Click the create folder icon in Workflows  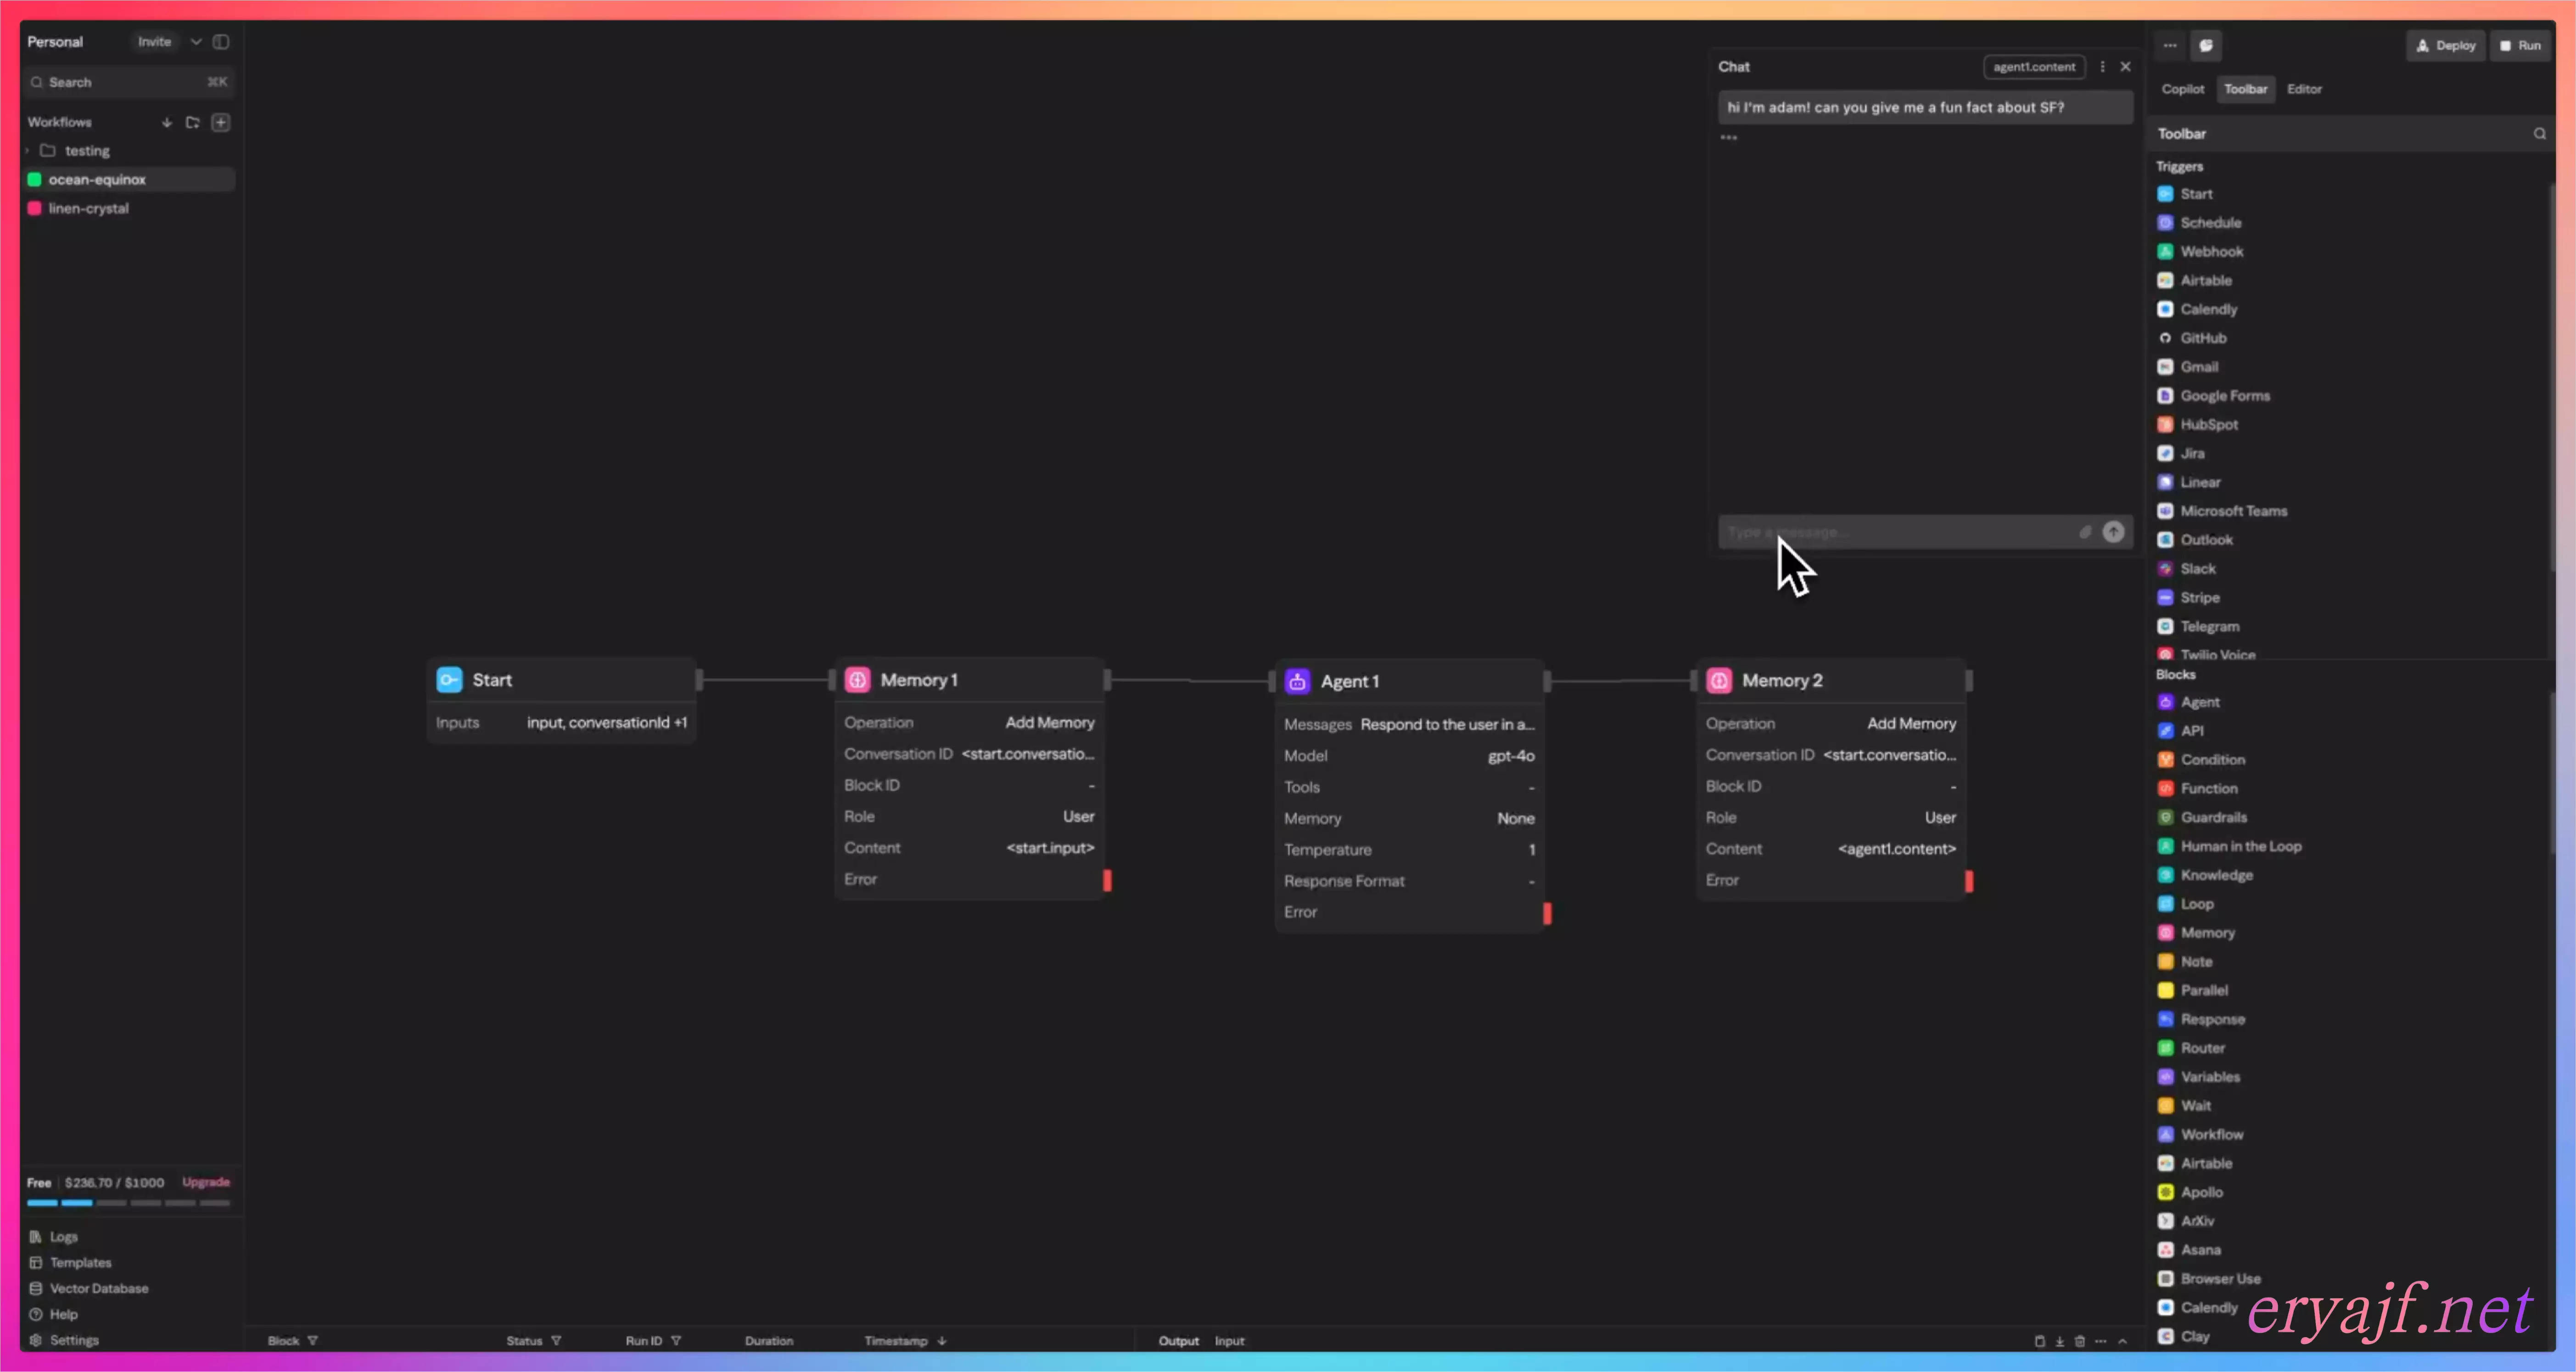(x=193, y=122)
